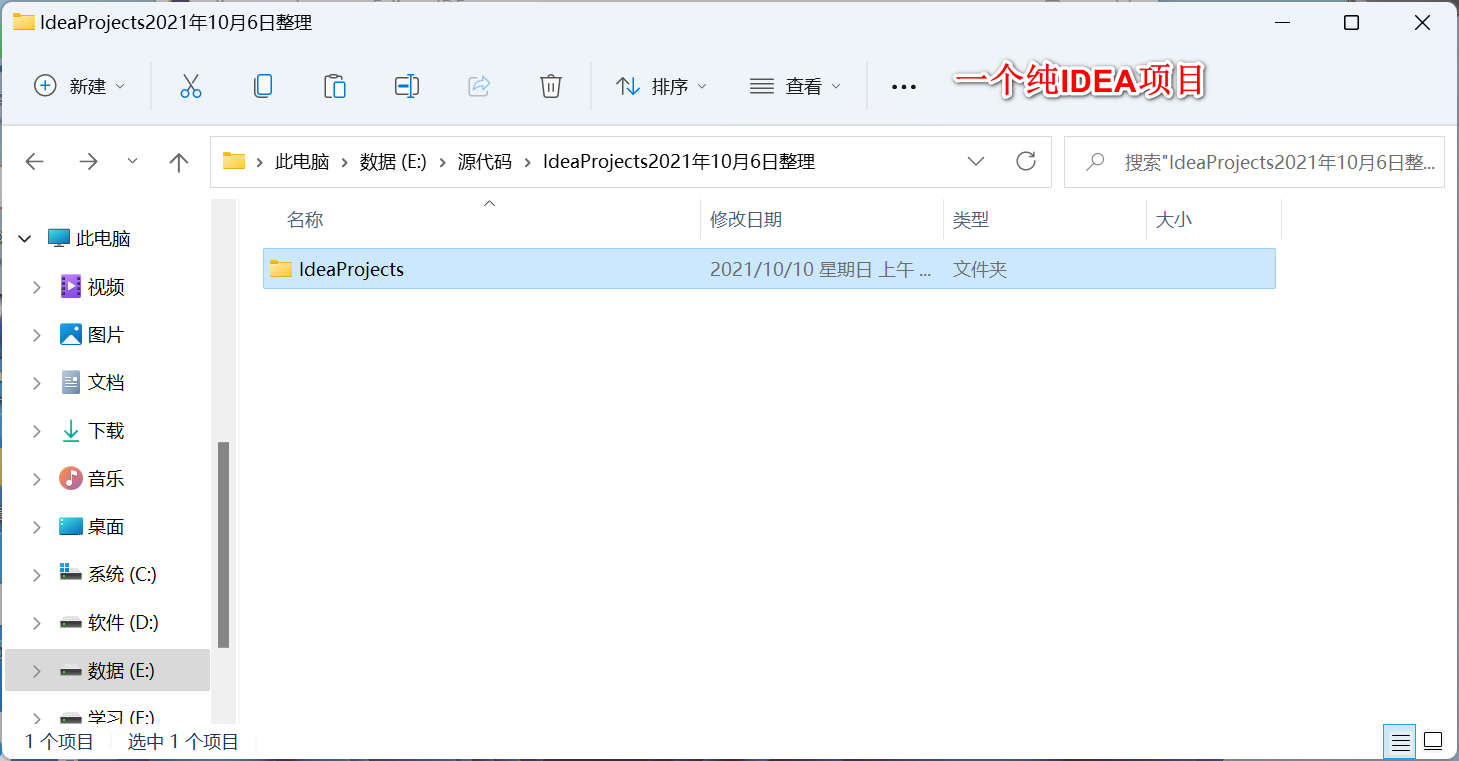Open 源代码 from the breadcrumb path
1459x761 pixels.
(486, 161)
